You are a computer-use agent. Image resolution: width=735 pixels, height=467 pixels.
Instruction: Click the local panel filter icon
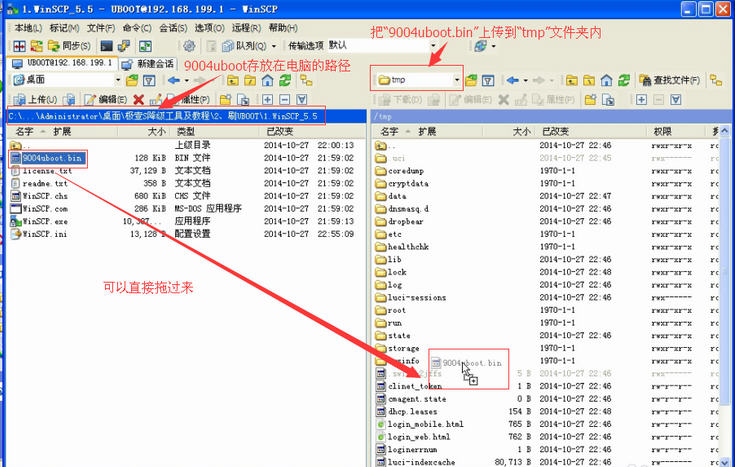point(149,81)
